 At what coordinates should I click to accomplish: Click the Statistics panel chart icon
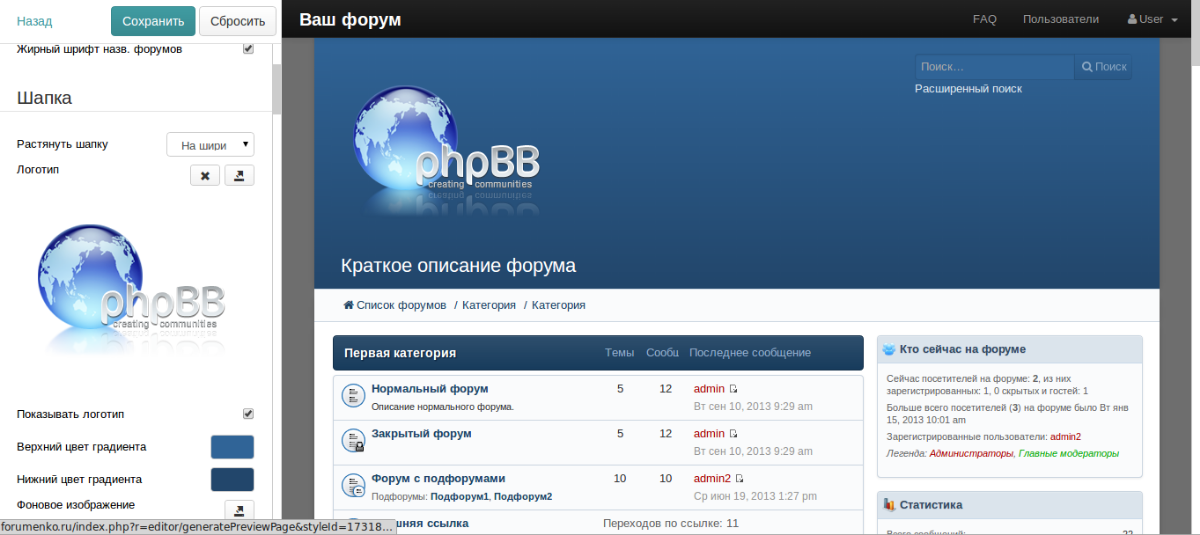[889, 505]
